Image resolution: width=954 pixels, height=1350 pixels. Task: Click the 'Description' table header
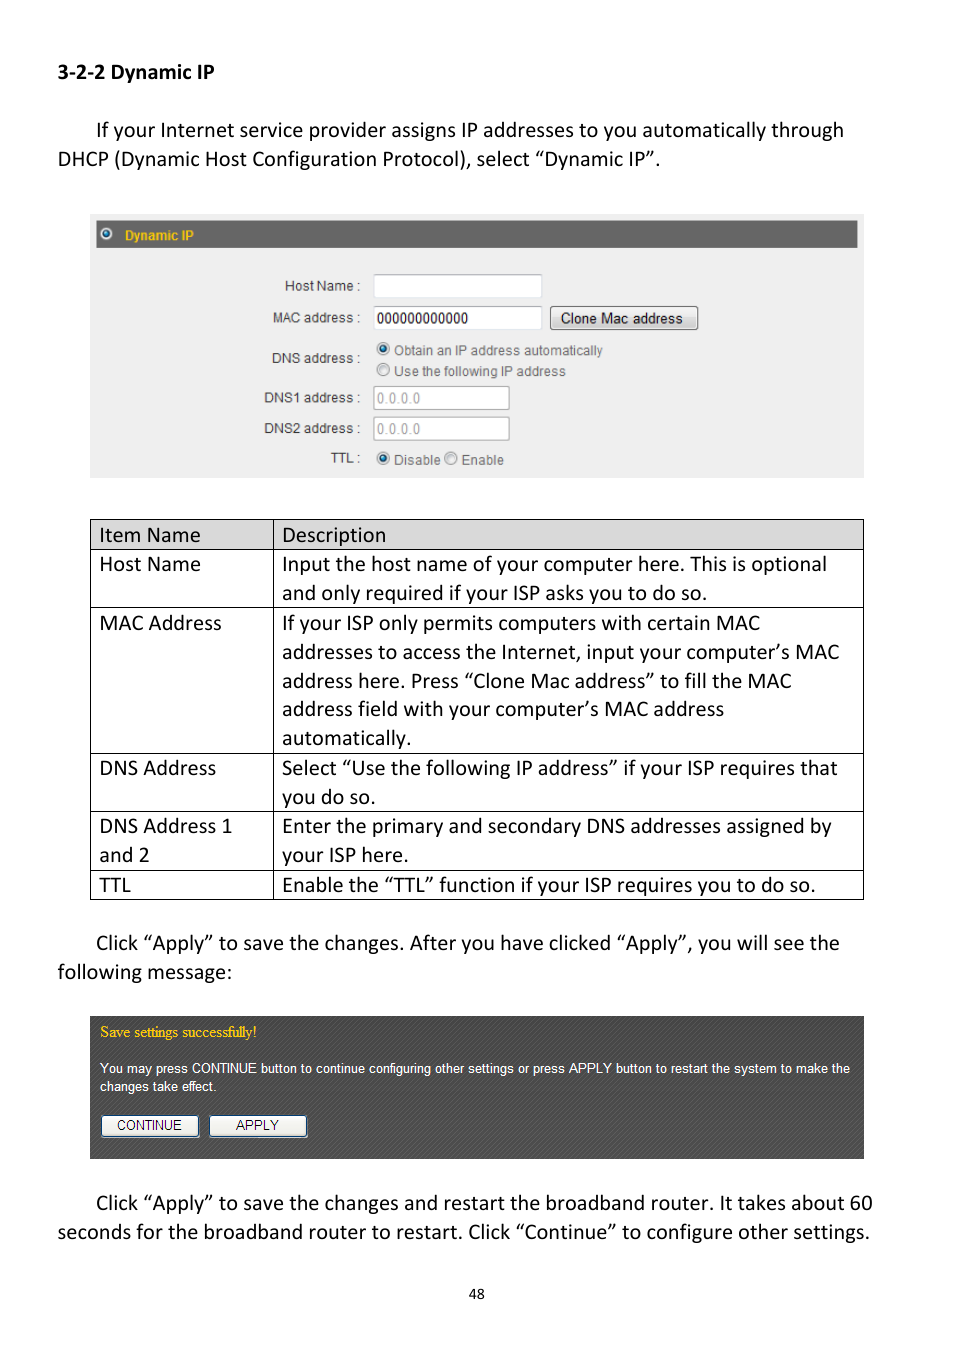[568, 535]
